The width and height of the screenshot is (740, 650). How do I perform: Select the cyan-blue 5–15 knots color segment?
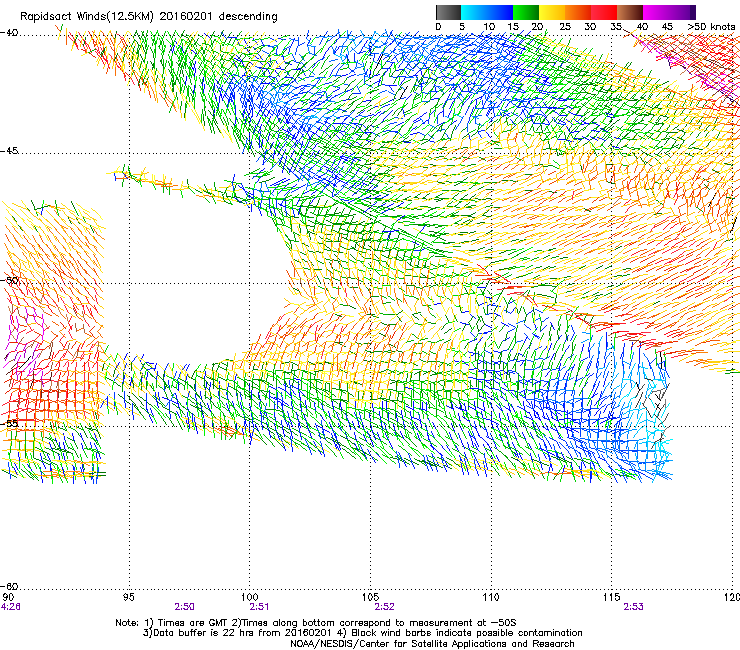(487, 12)
